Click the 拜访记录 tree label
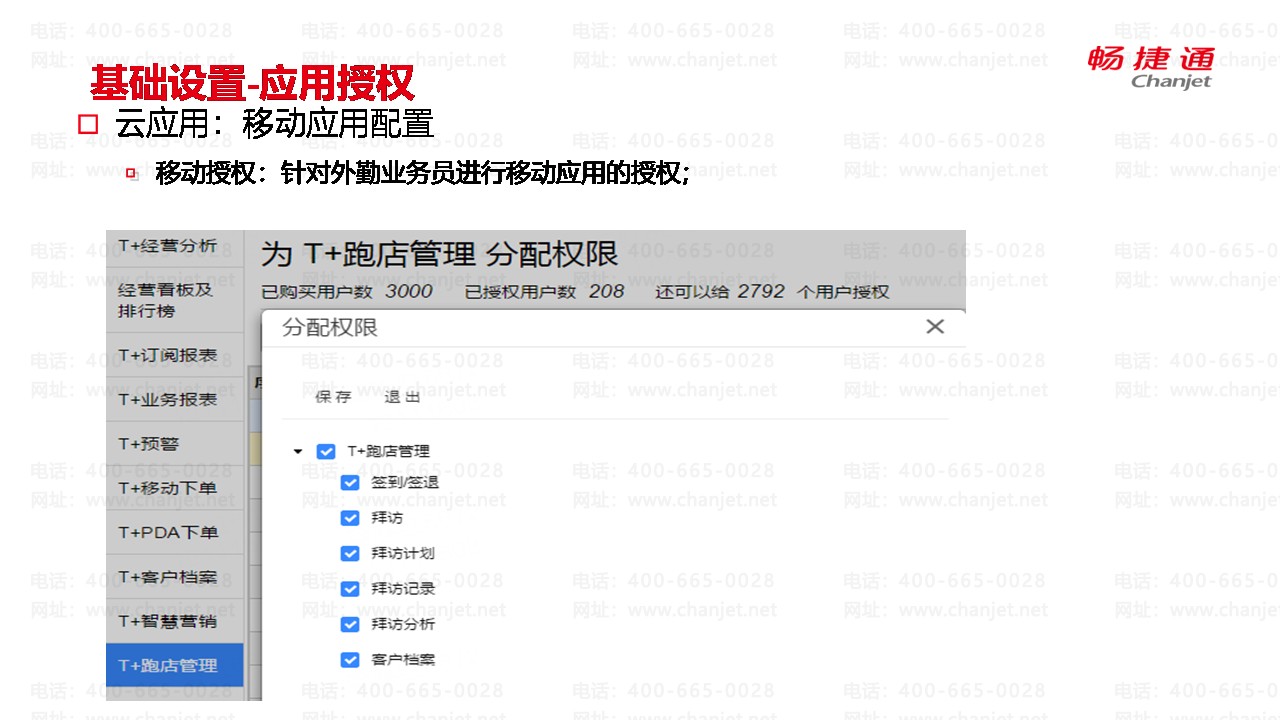1280x720 pixels. [403, 589]
